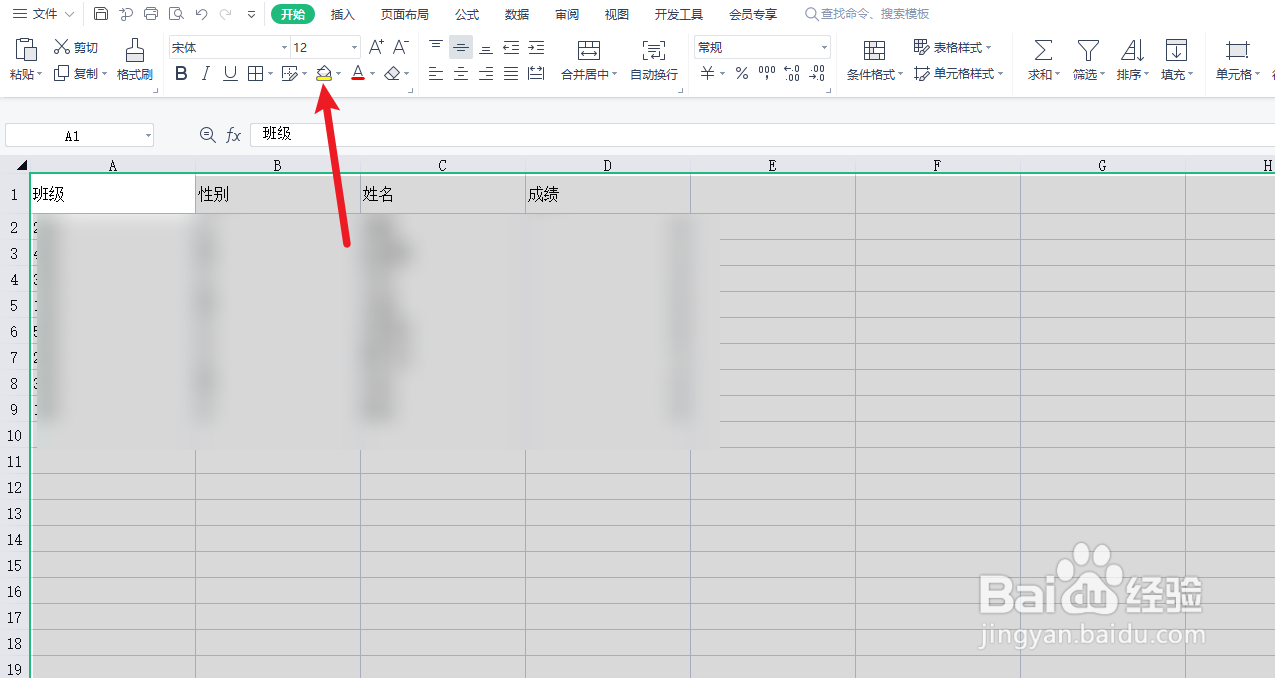
Task: Expand quick access toolbar customize arrow
Action: (x=251, y=14)
